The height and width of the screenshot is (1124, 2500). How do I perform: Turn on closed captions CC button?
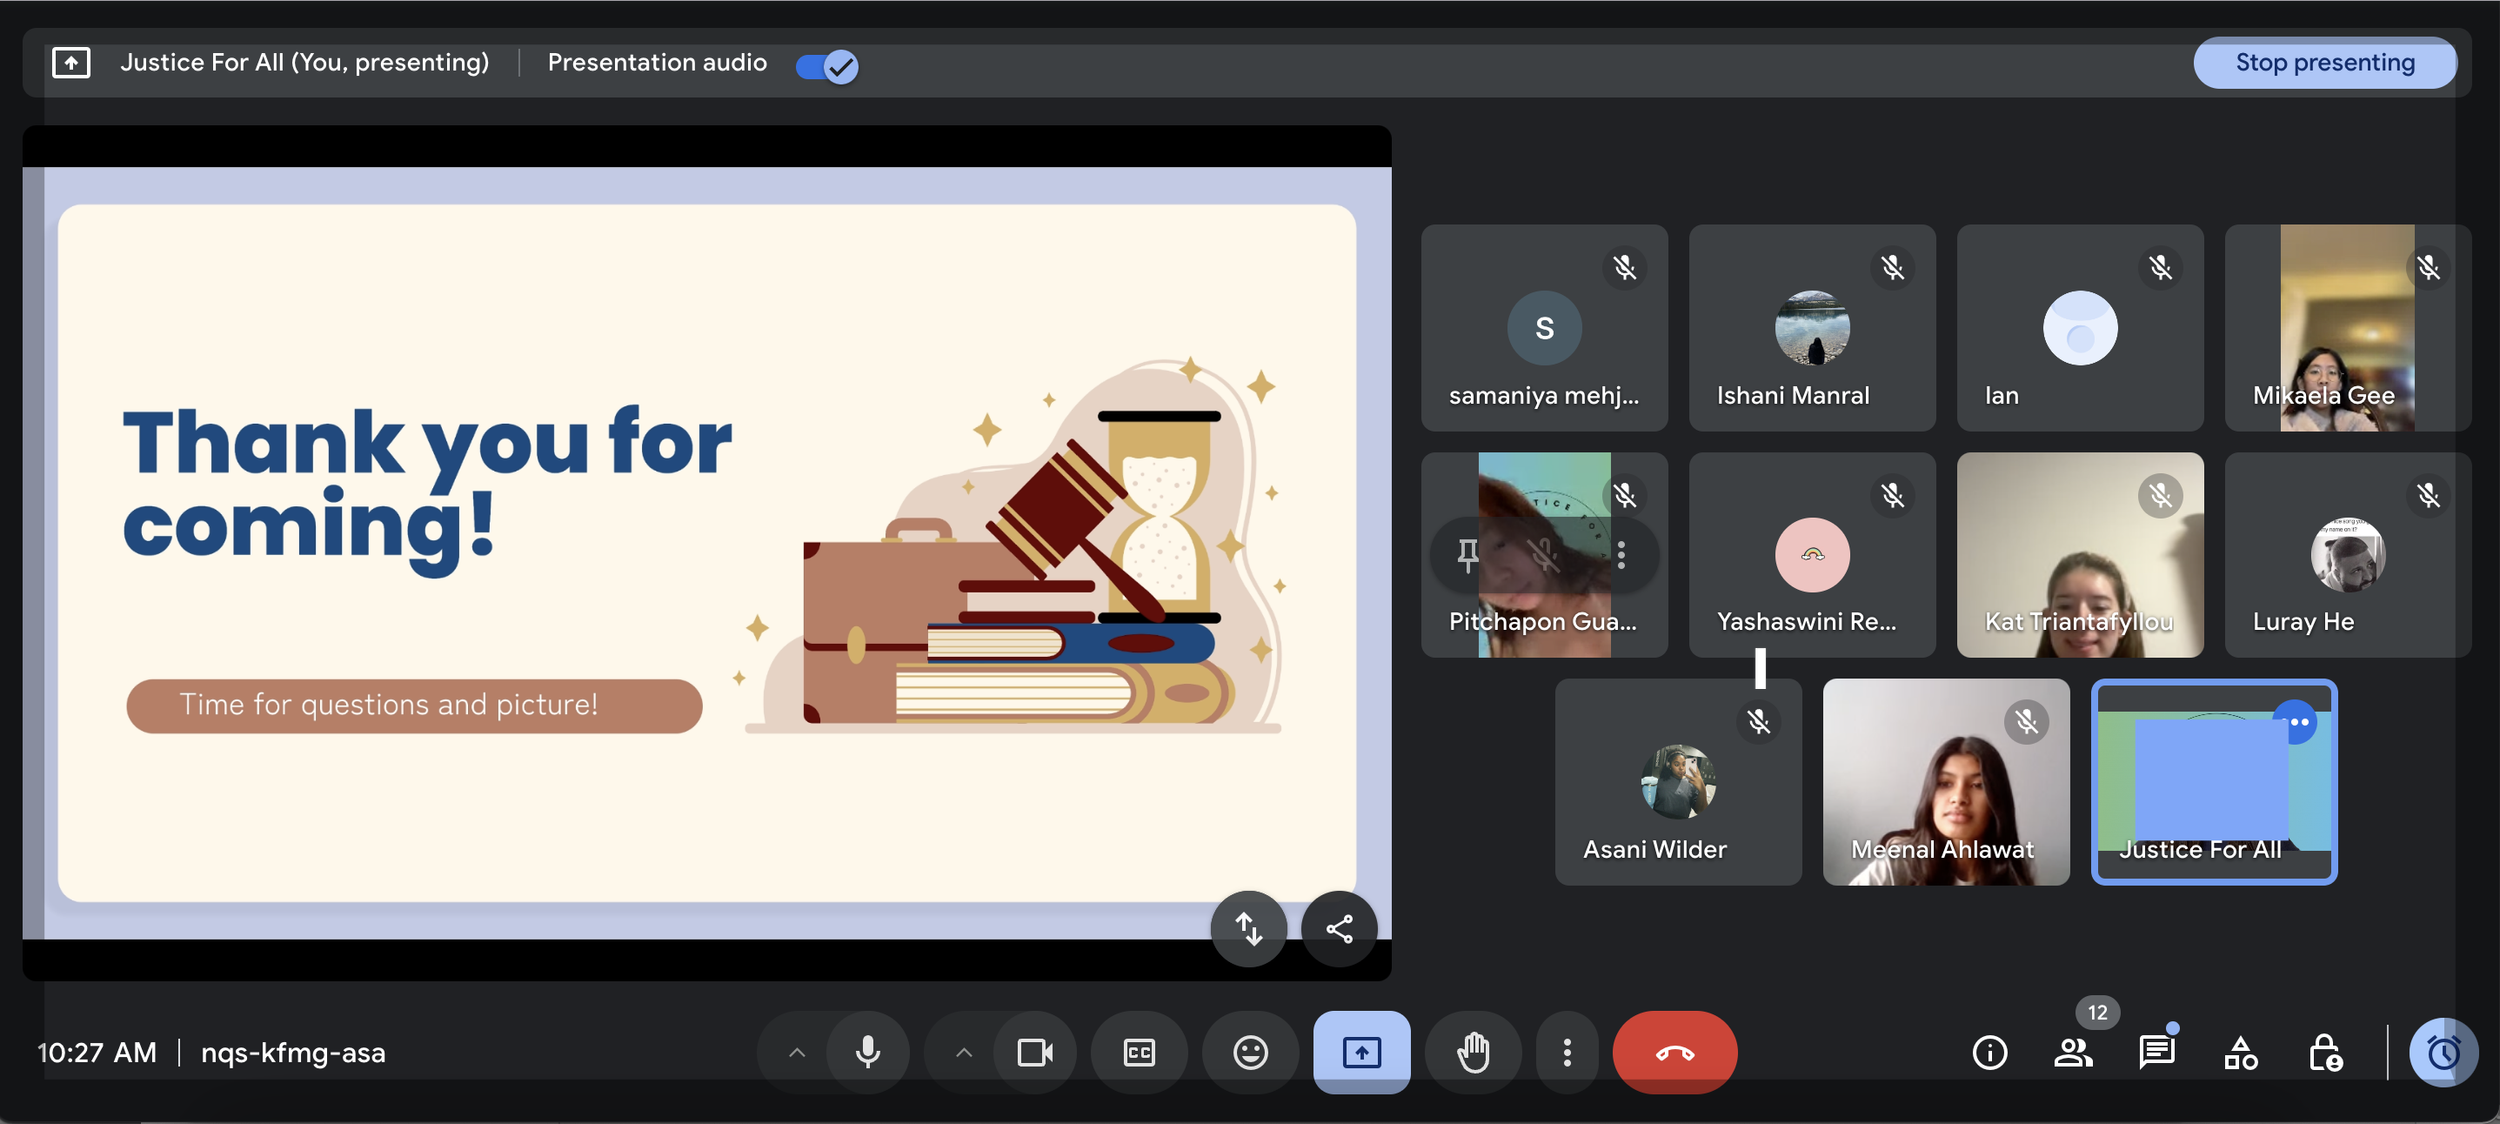[x=1139, y=1052]
